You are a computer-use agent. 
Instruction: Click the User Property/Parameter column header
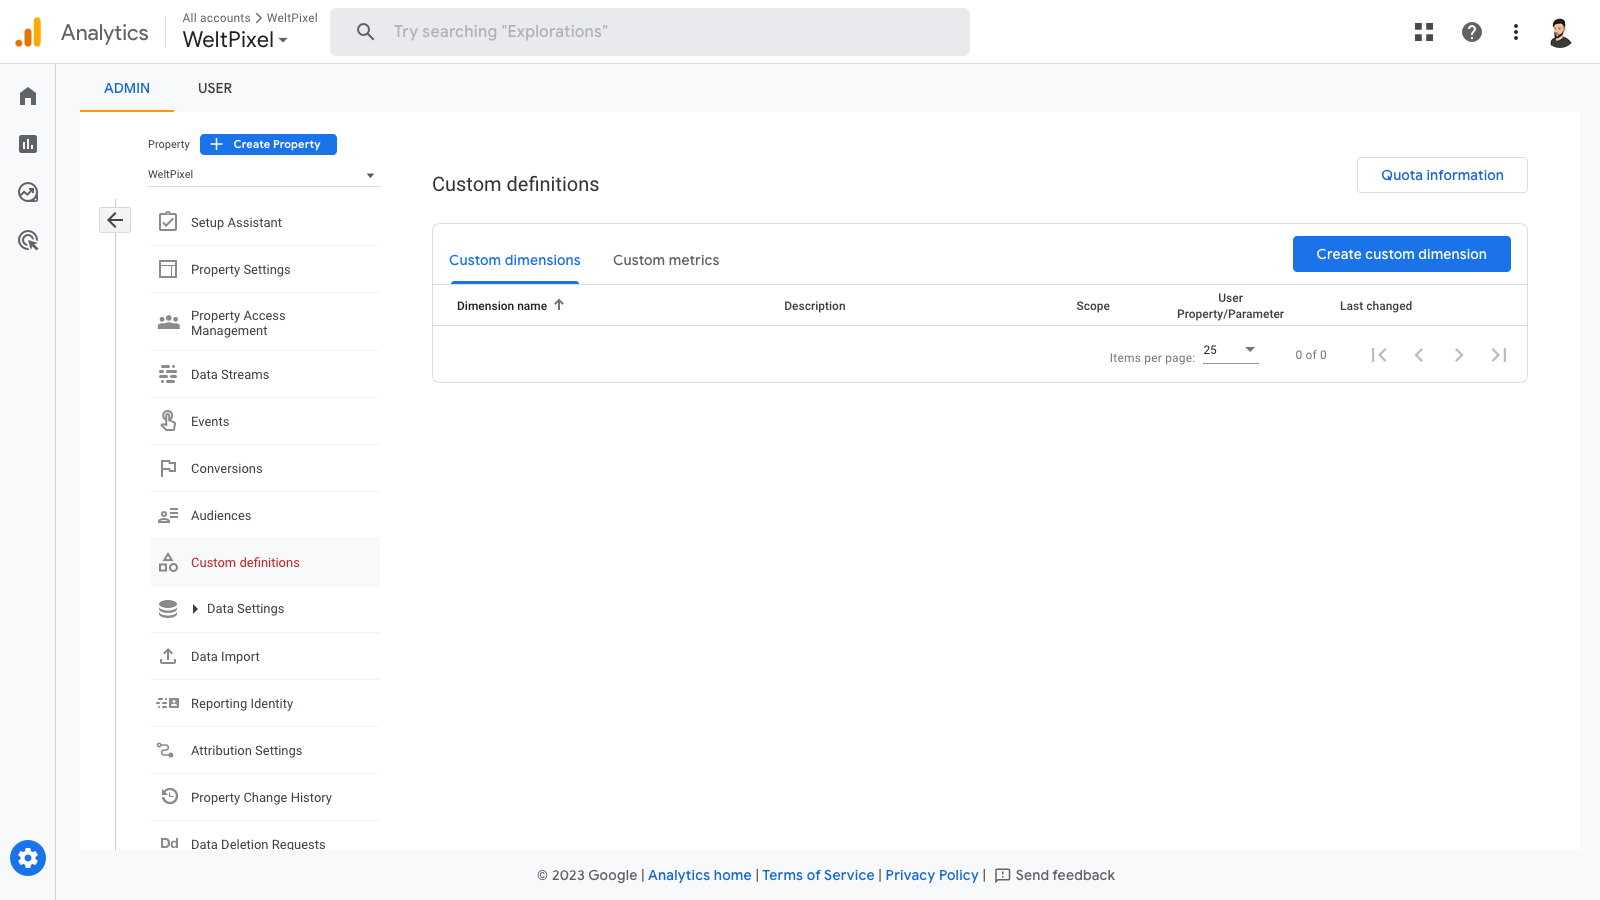1230,306
